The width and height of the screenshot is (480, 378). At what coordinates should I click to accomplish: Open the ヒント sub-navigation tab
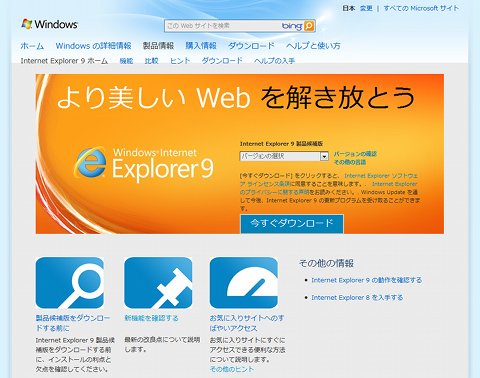pyautogui.click(x=180, y=61)
